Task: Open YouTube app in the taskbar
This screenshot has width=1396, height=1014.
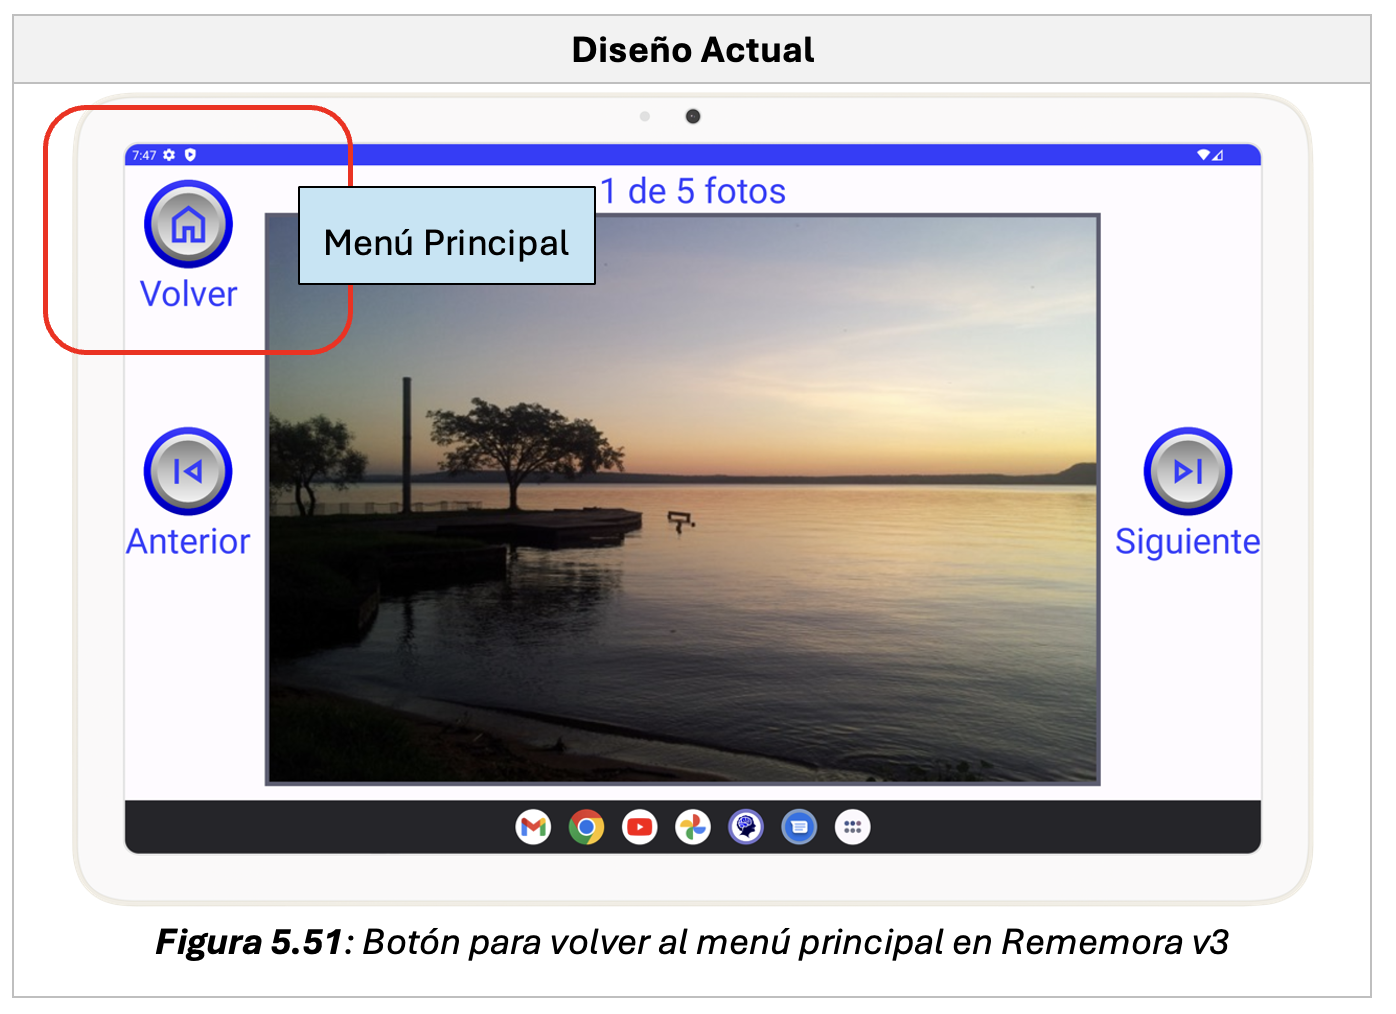Action: pos(639,827)
